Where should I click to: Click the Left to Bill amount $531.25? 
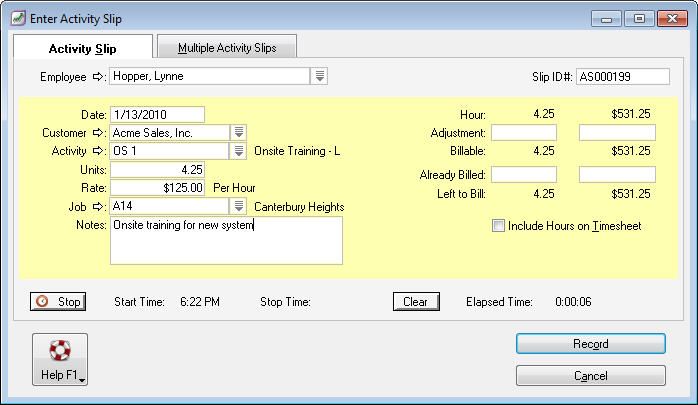tap(631, 194)
